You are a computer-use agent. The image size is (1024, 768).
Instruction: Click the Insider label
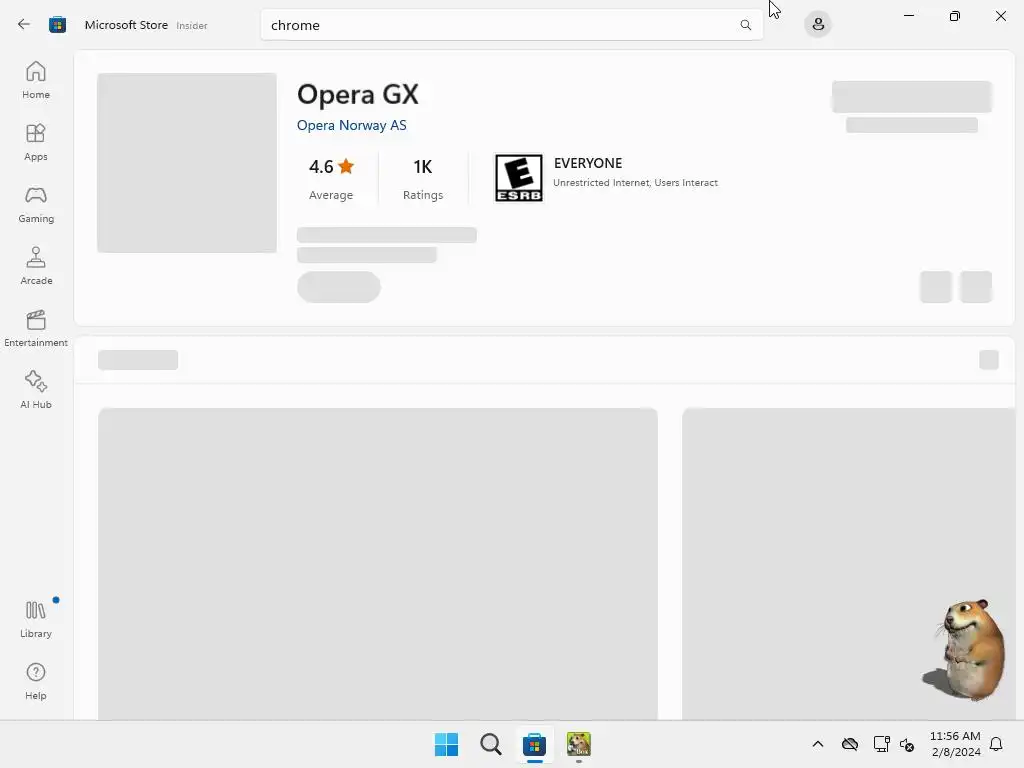(x=192, y=25)
